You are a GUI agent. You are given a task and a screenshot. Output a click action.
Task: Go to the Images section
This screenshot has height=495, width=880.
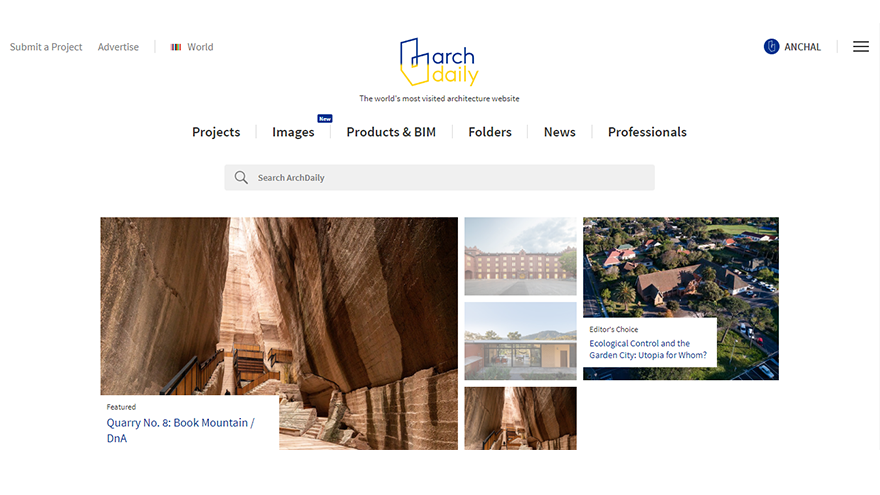point(293,132)
